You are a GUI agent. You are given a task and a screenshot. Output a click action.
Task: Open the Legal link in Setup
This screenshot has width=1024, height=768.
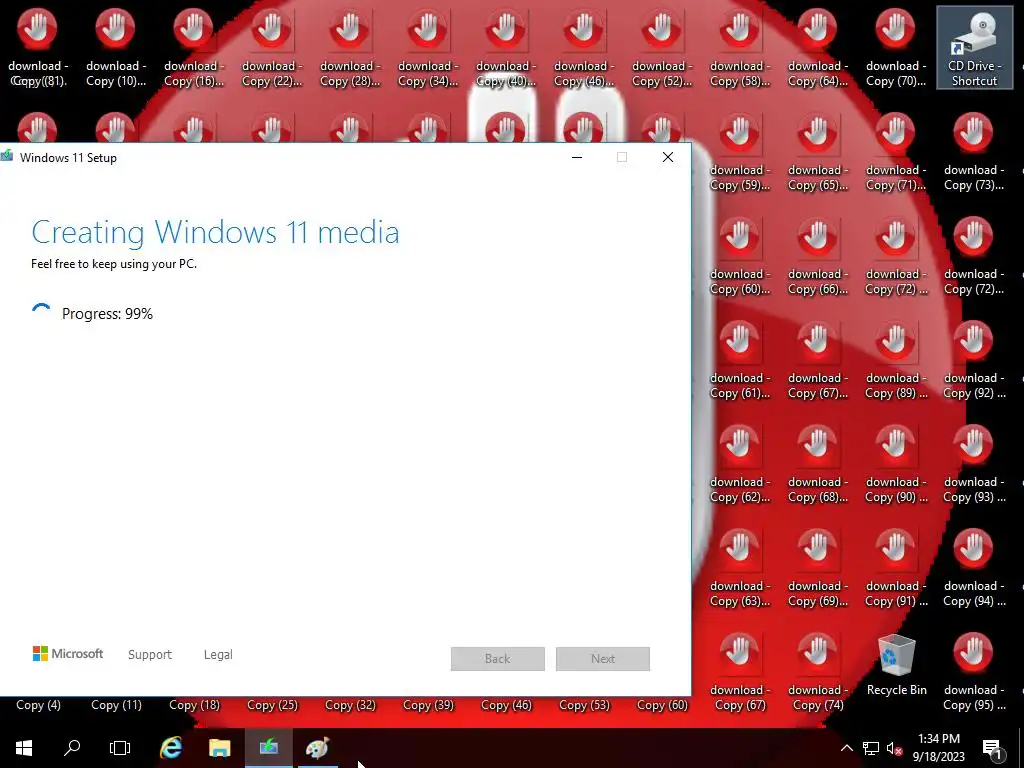[x=218, y=654]
